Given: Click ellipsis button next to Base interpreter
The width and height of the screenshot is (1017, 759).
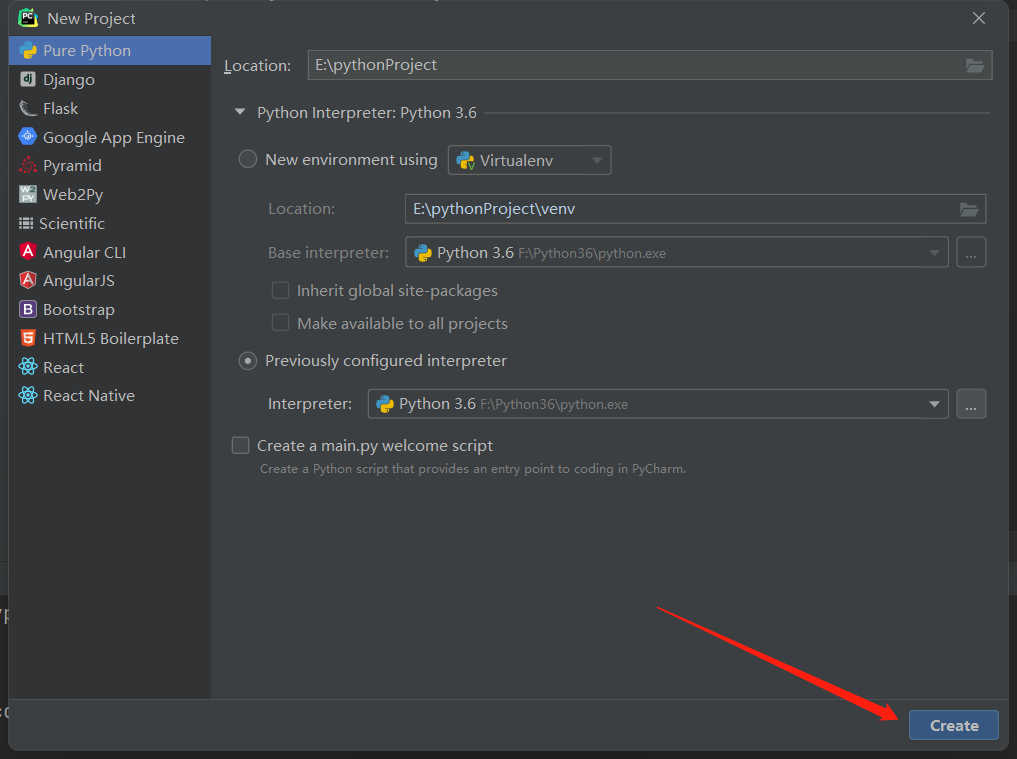Looking at the screenshot, I should point(971,252).
